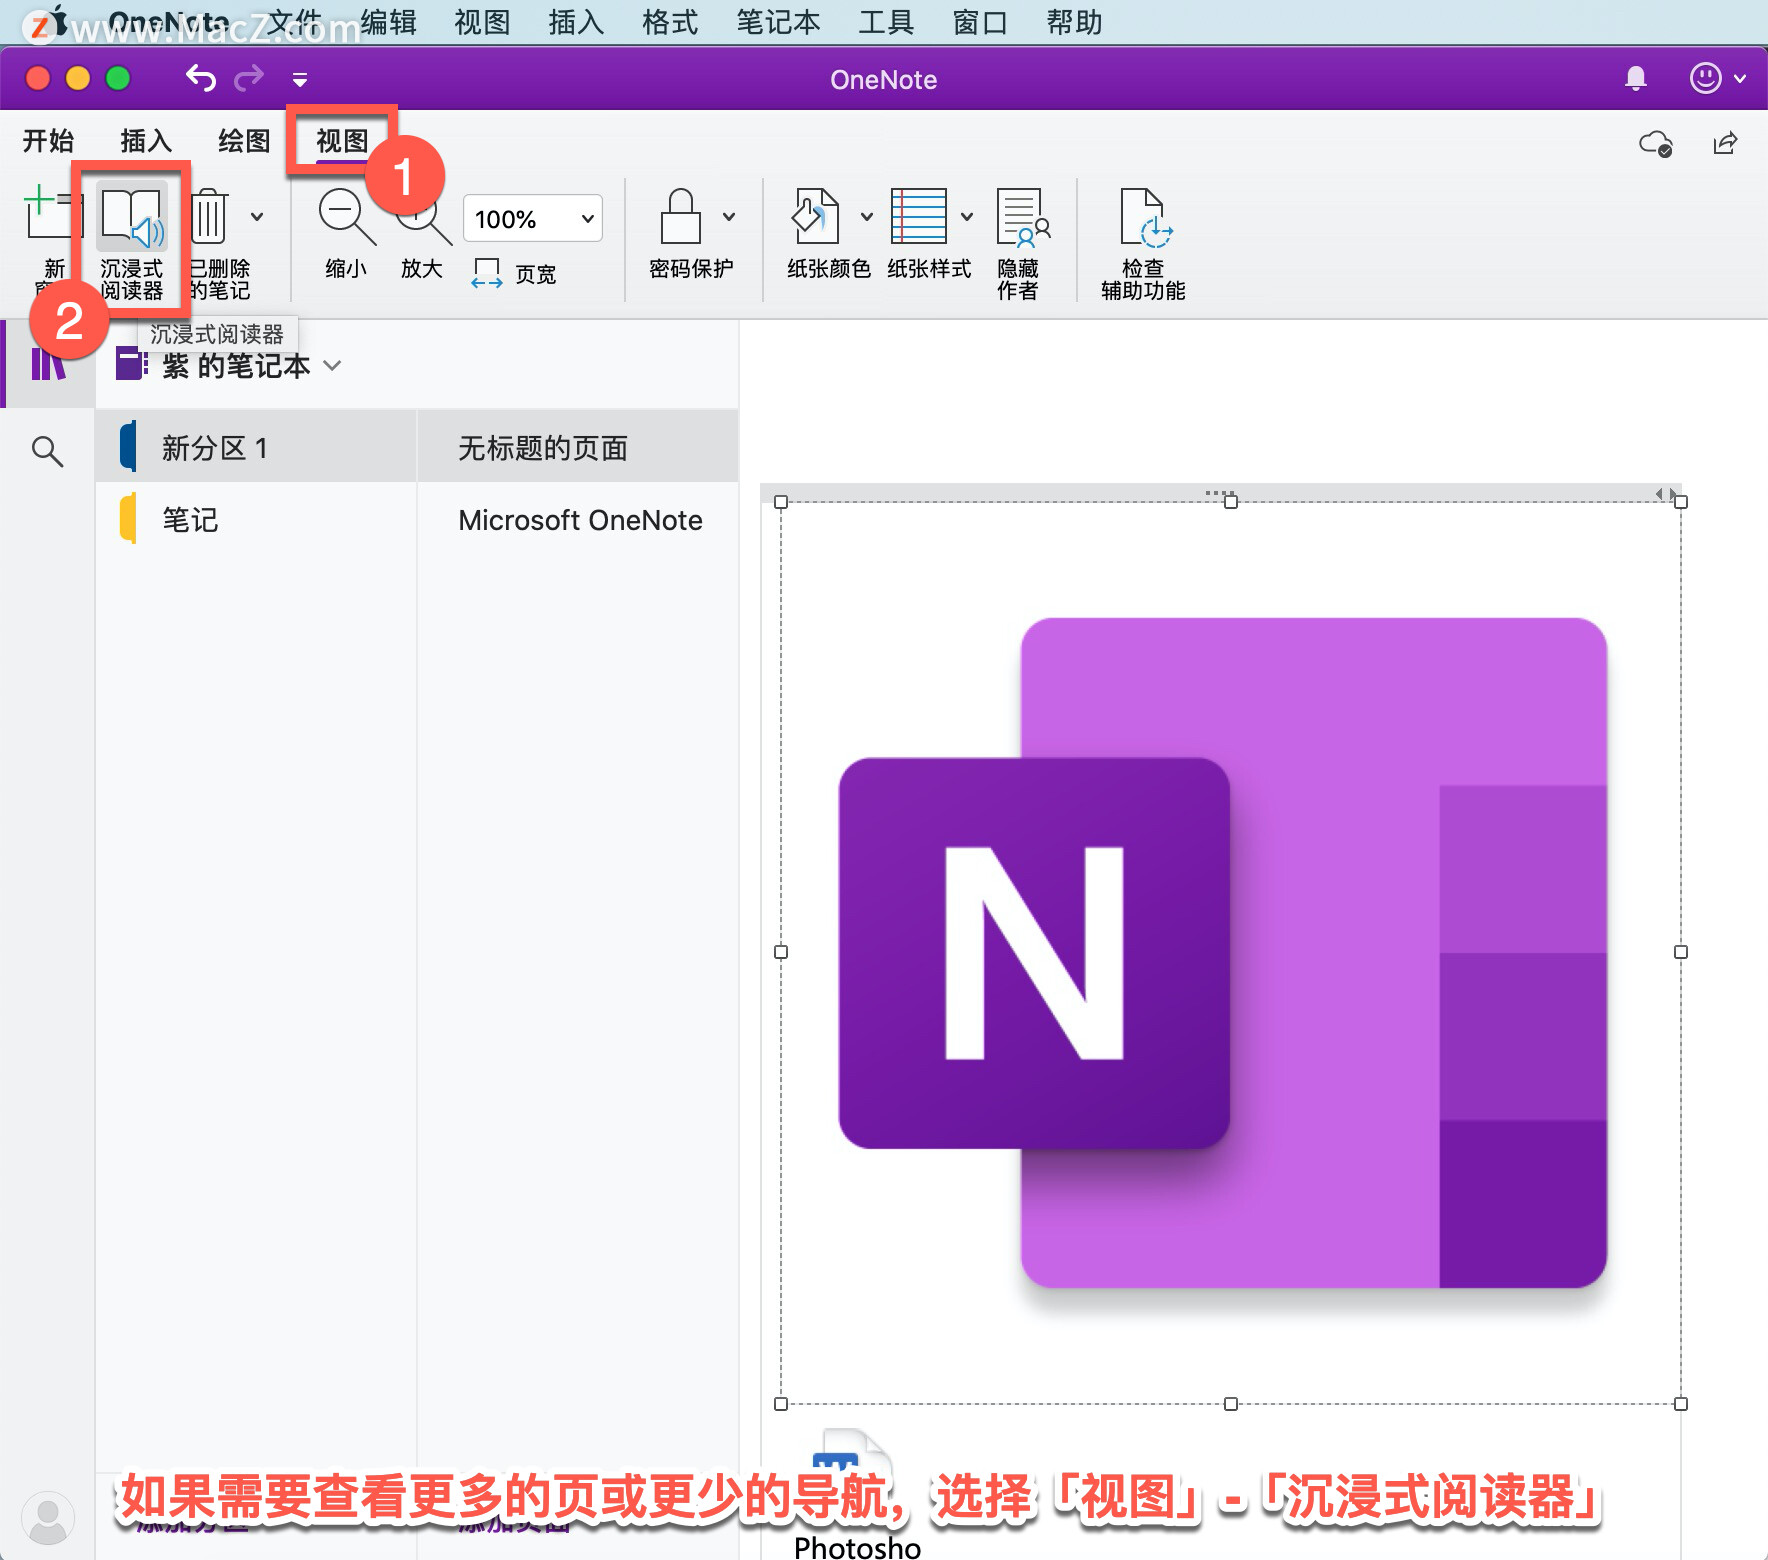Open page 无标题的页面
The width and height of the screenshot is (1768, 1560).
point(578,447)
